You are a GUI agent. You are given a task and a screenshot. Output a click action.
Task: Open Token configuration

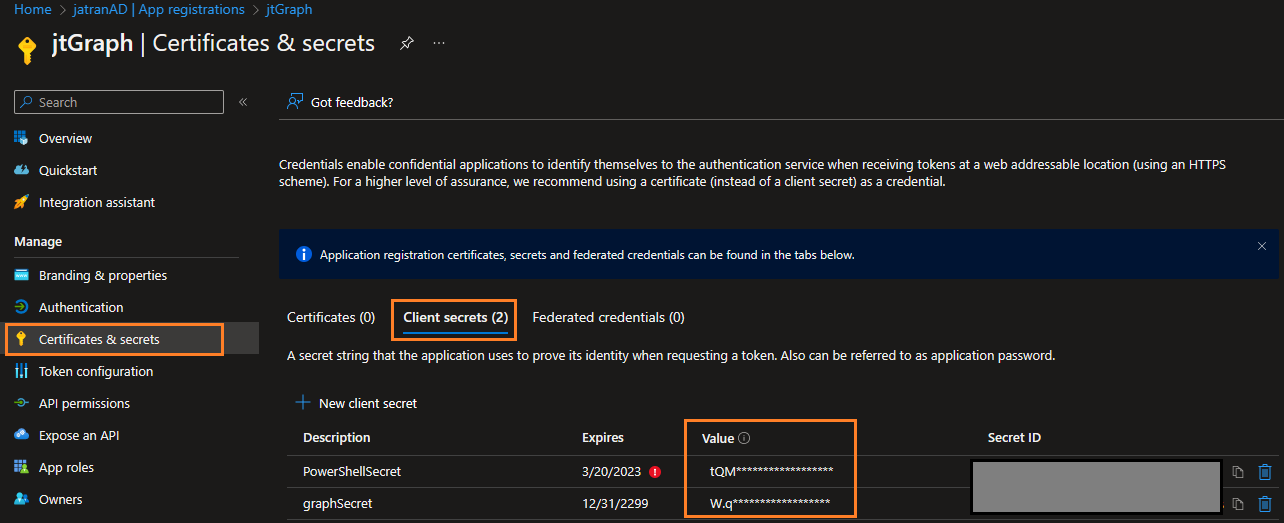(96, 371)
